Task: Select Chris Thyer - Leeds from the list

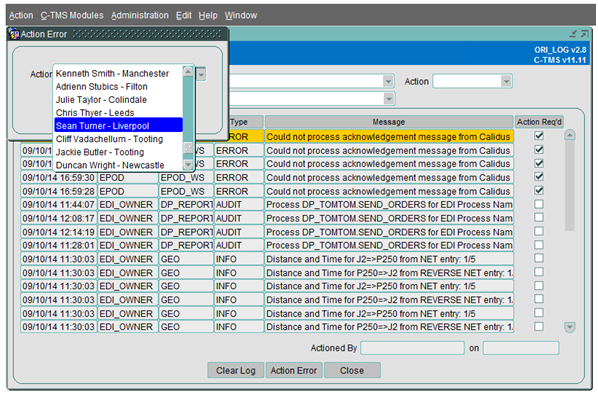Action: pos(118,113)
